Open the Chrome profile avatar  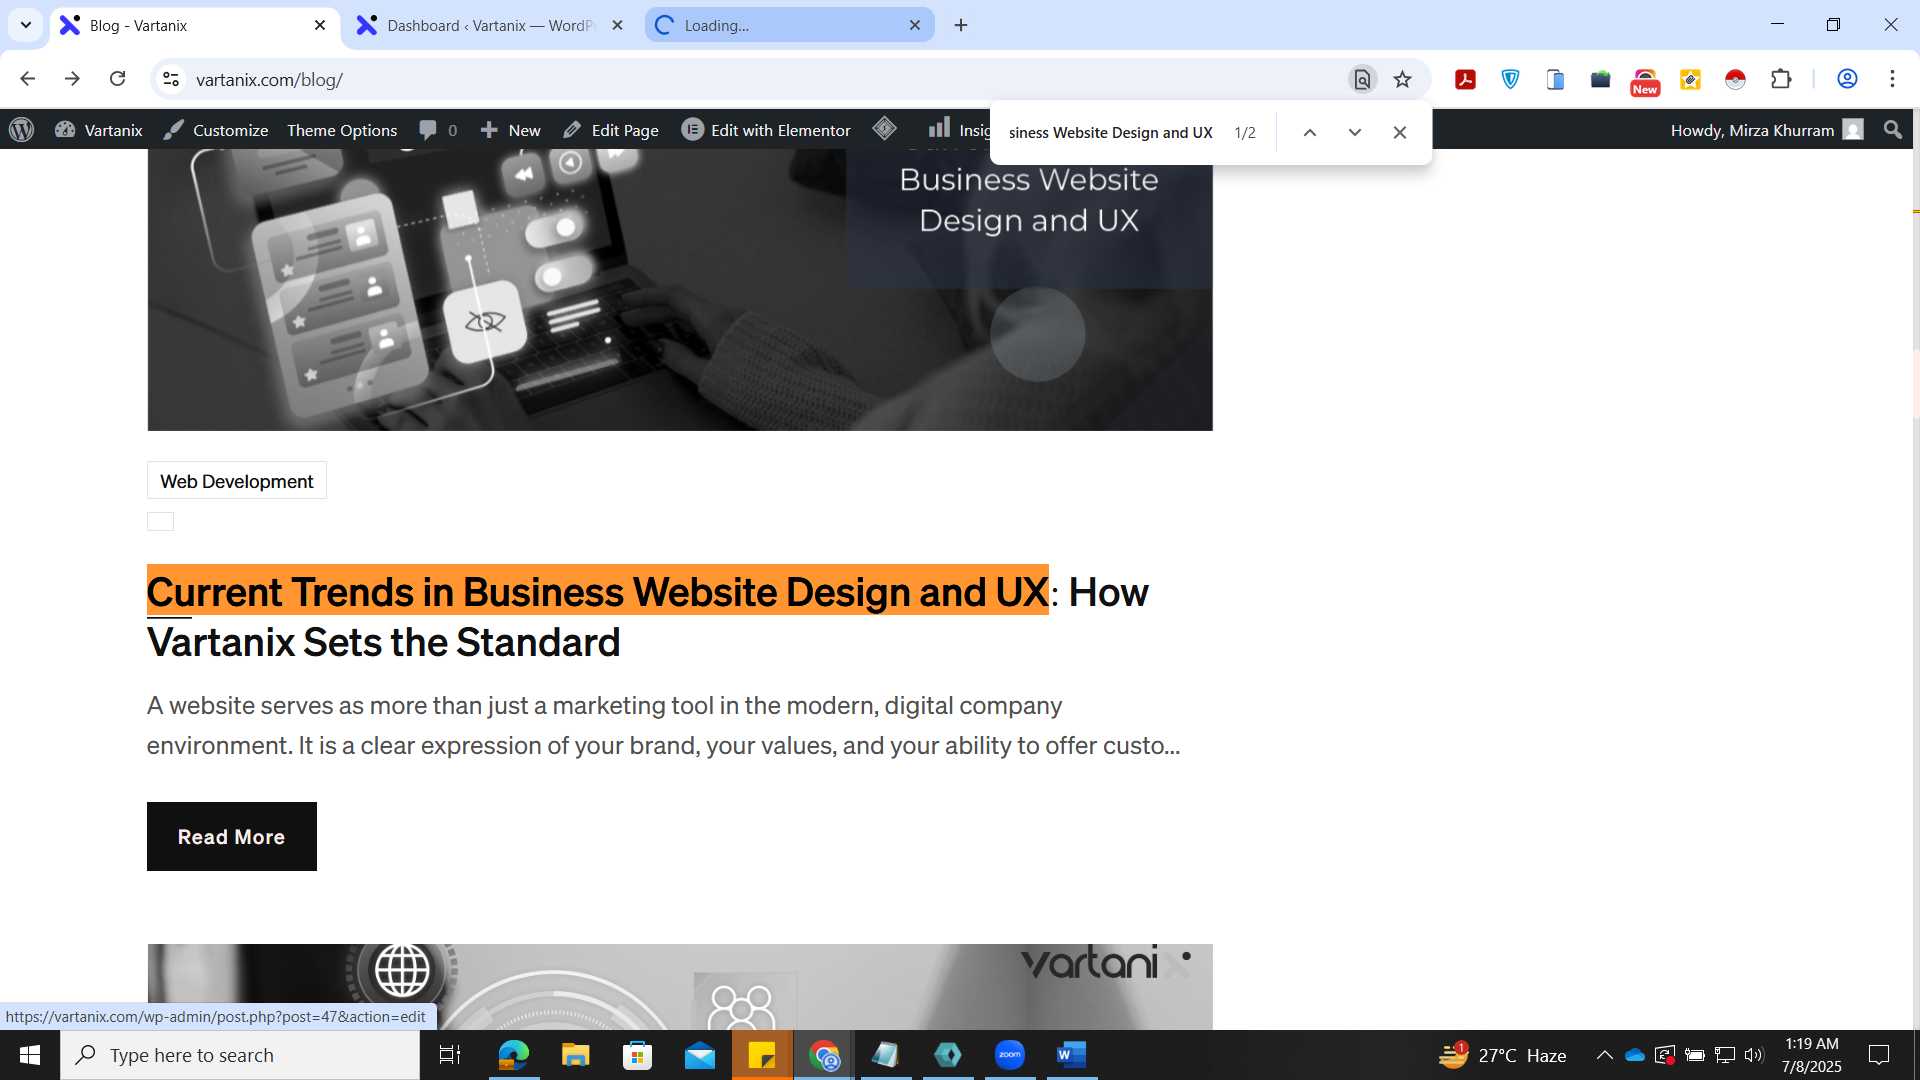click(1847, 79)
